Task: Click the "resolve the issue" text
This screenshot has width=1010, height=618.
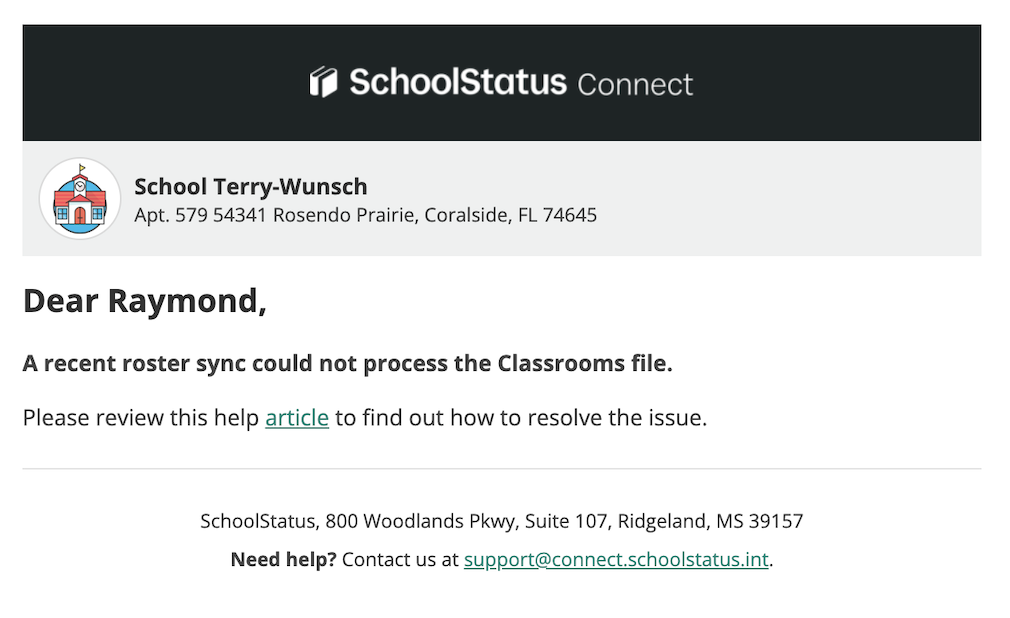Action: point(616,418)
